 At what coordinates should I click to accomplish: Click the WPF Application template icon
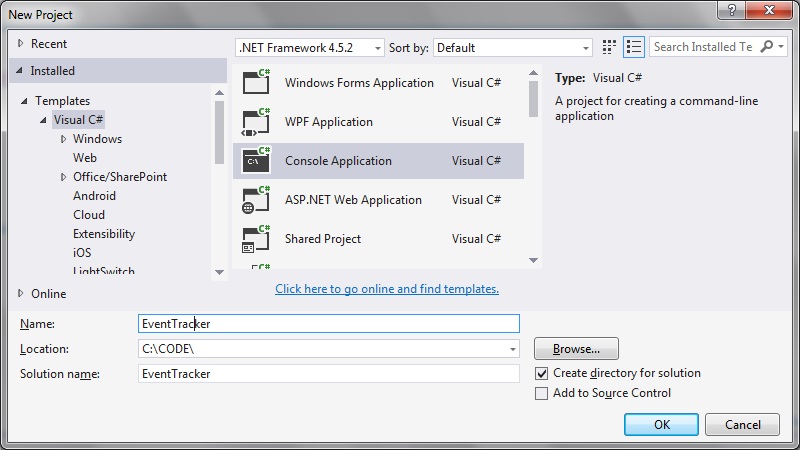click(256, 122)
